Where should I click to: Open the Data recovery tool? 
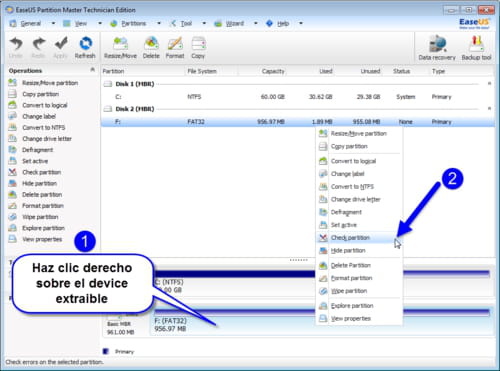point(437,48)
